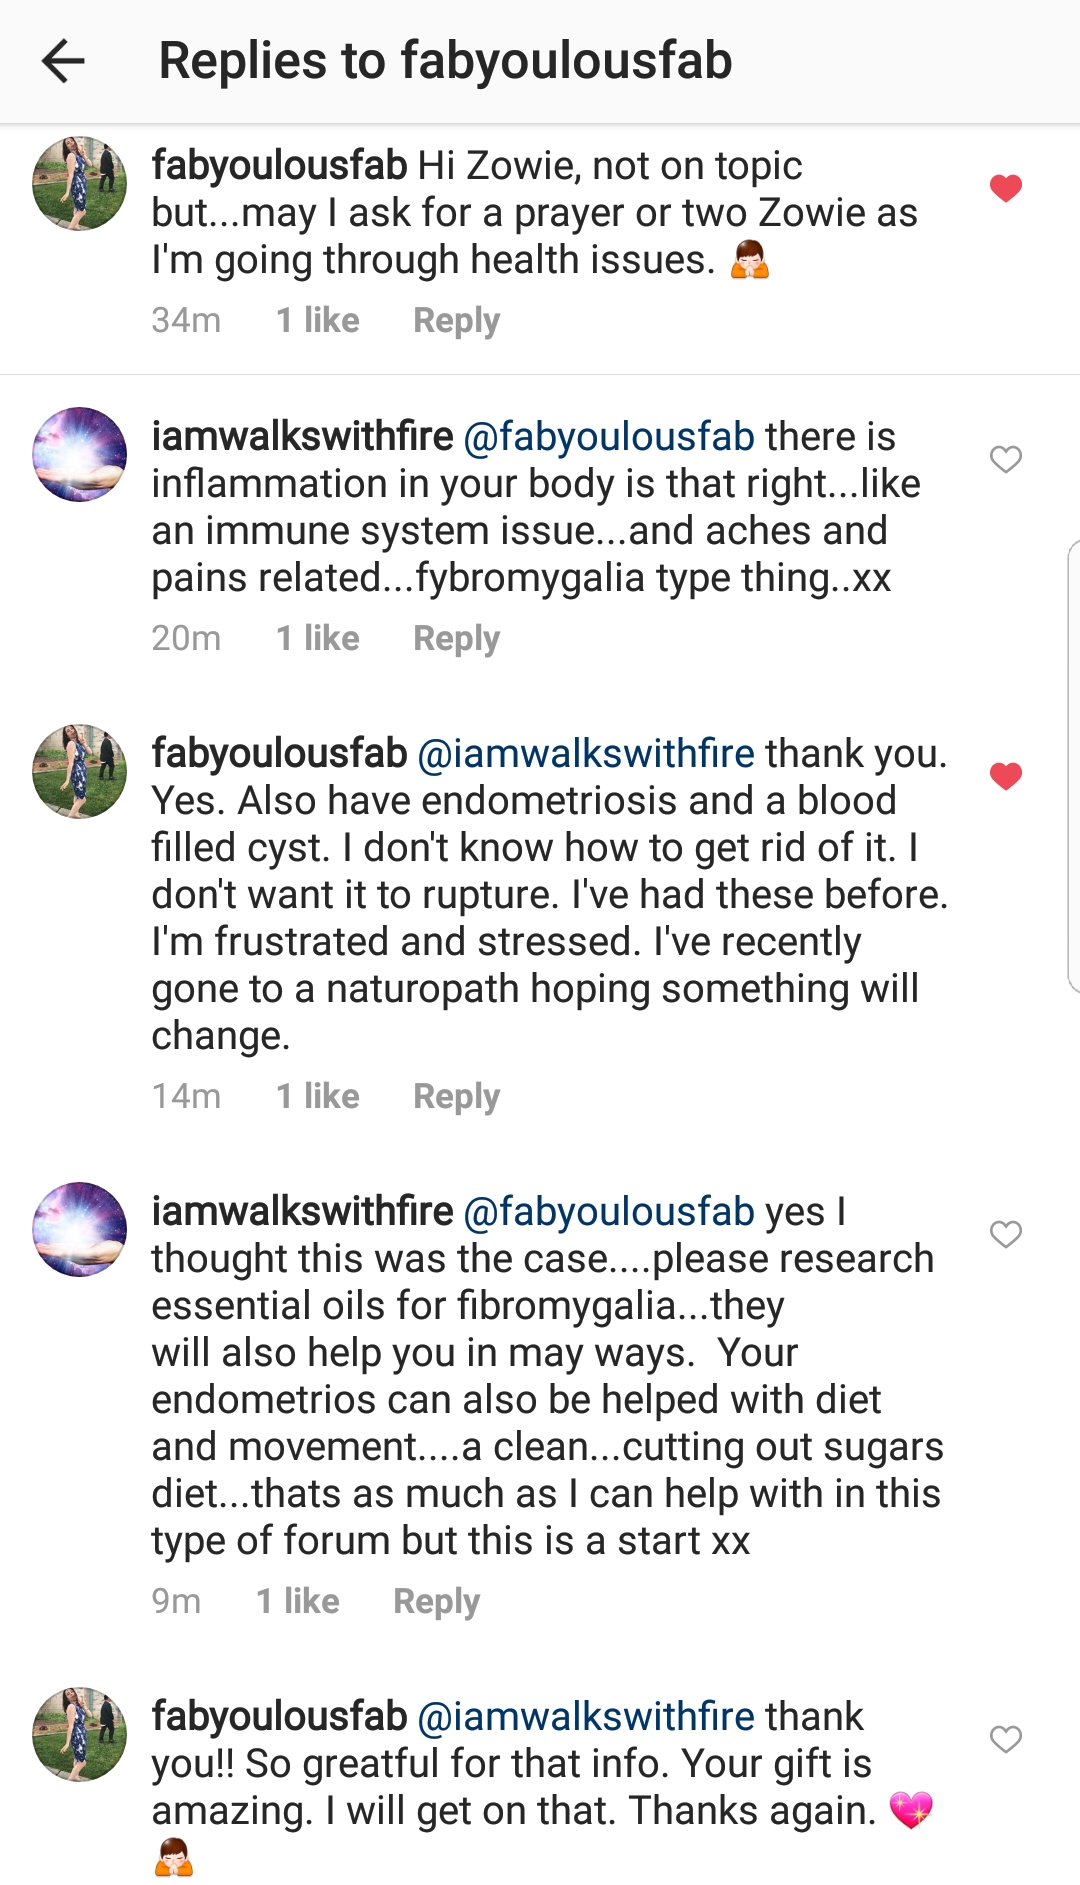Reply to the 9m essential oils comment

click(436, 1601)
